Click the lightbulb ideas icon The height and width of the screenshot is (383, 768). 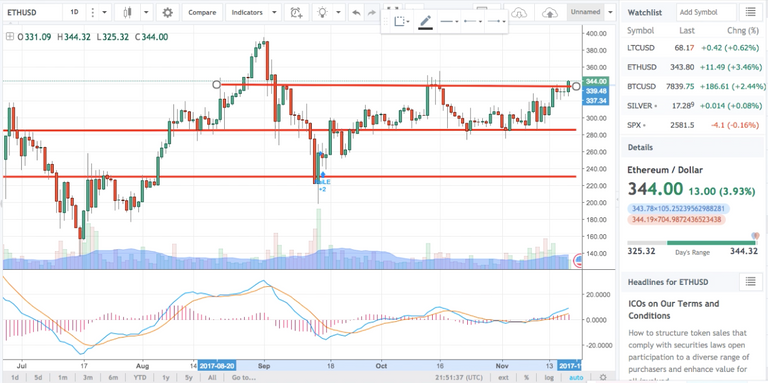coord(322,12)
